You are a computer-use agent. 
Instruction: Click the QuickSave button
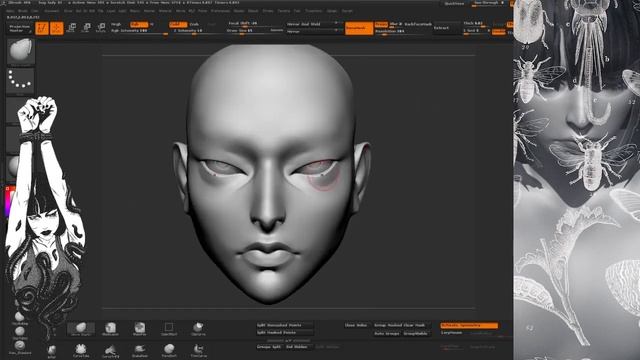pos(454,3)
